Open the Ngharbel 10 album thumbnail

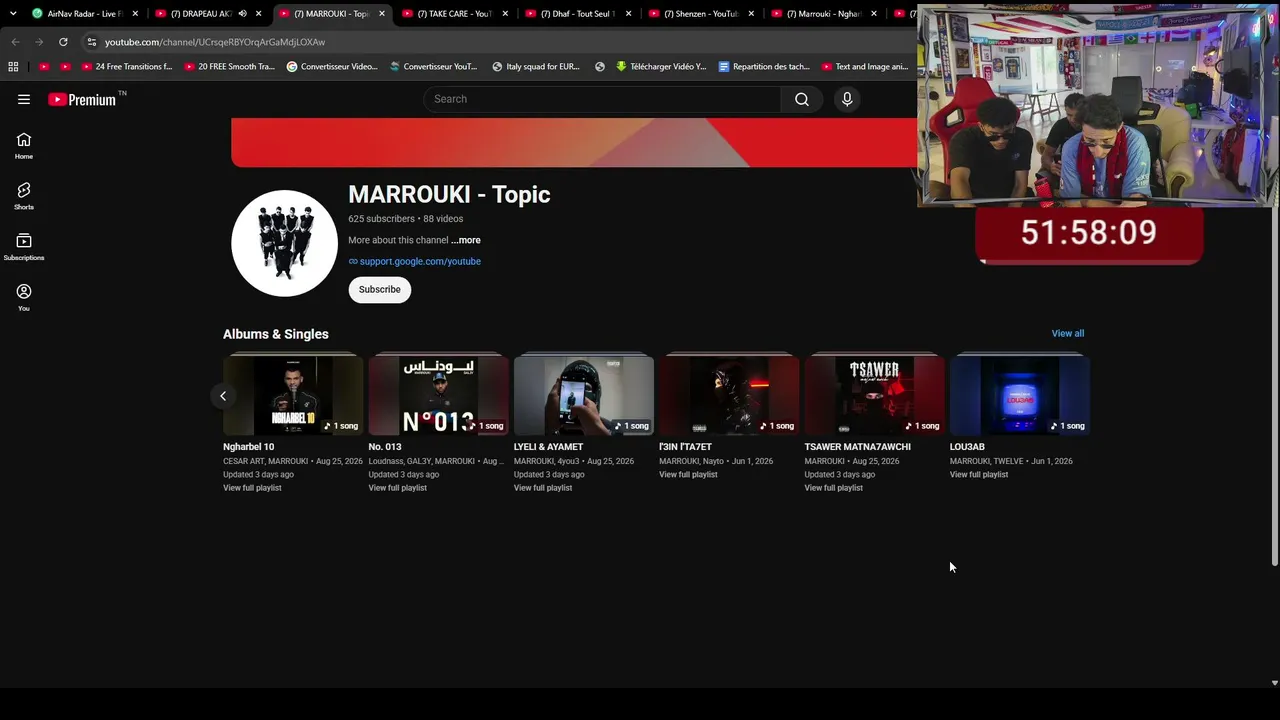[x=293, y=396]
